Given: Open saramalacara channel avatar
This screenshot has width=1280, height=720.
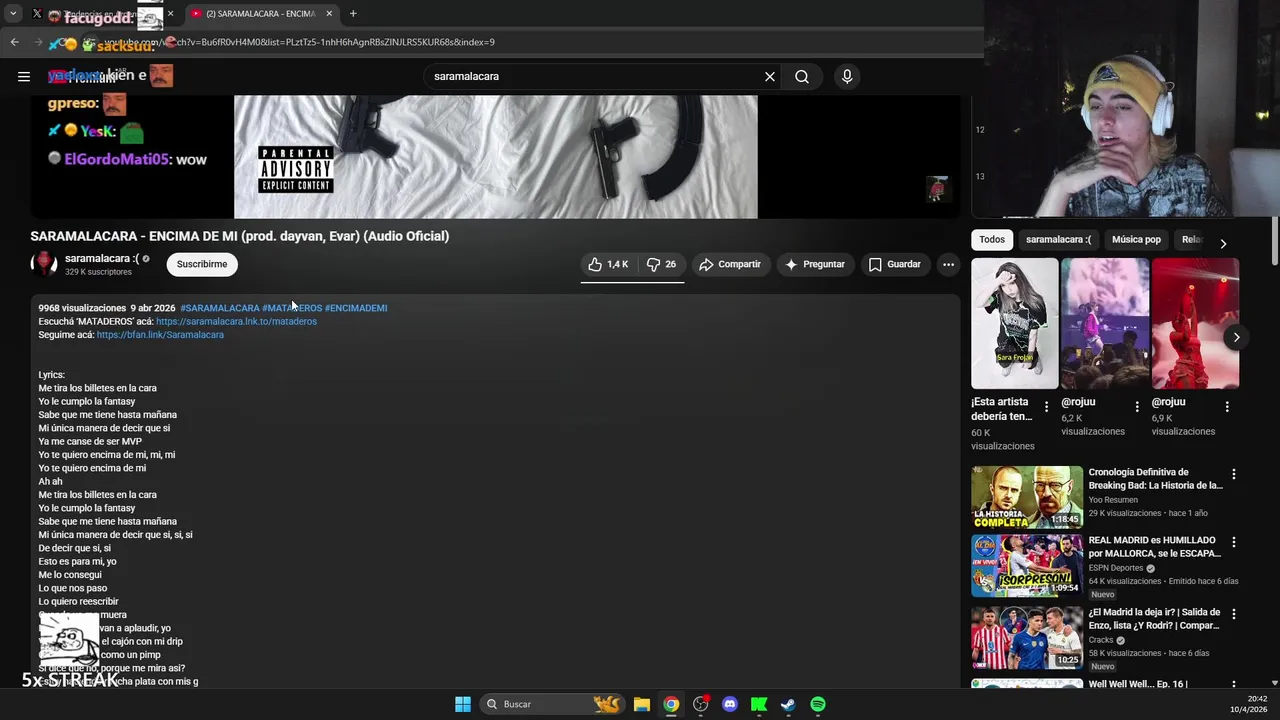Looking at the screenshot, I should [44, 264].
